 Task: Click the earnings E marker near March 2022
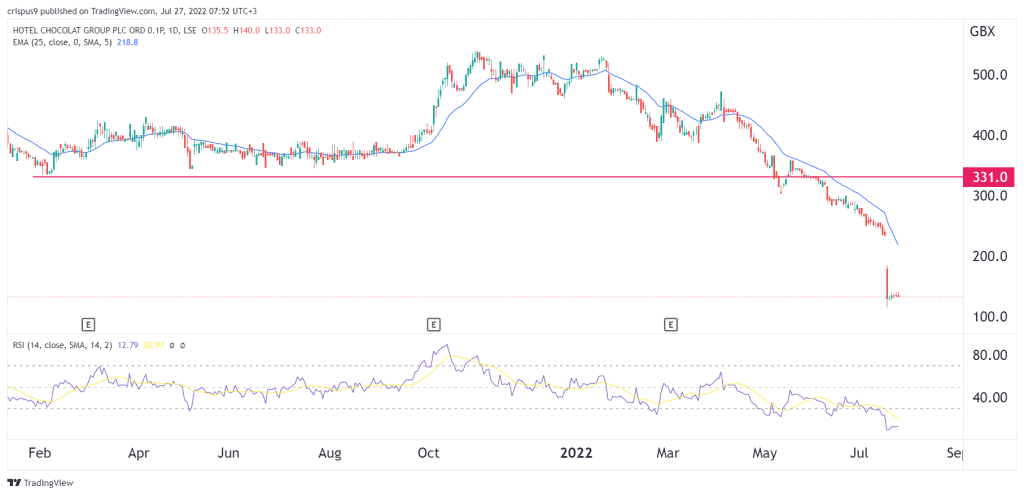670,323
